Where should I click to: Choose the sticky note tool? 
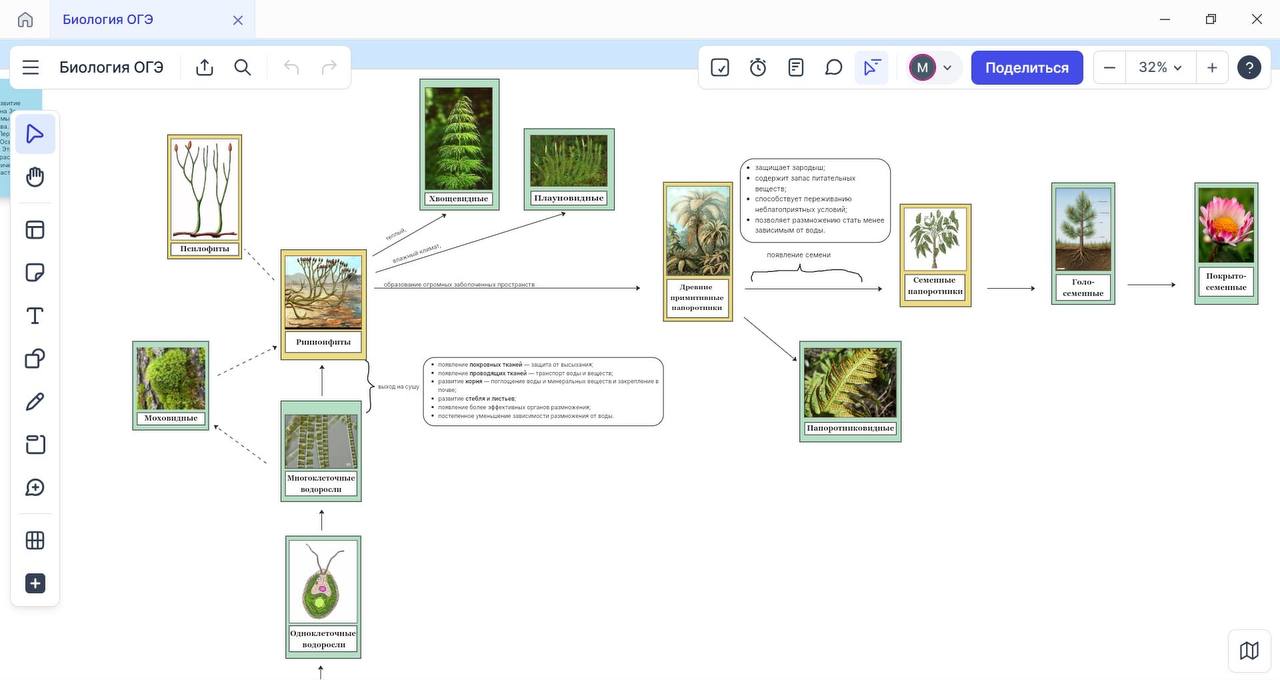[35, 273]
